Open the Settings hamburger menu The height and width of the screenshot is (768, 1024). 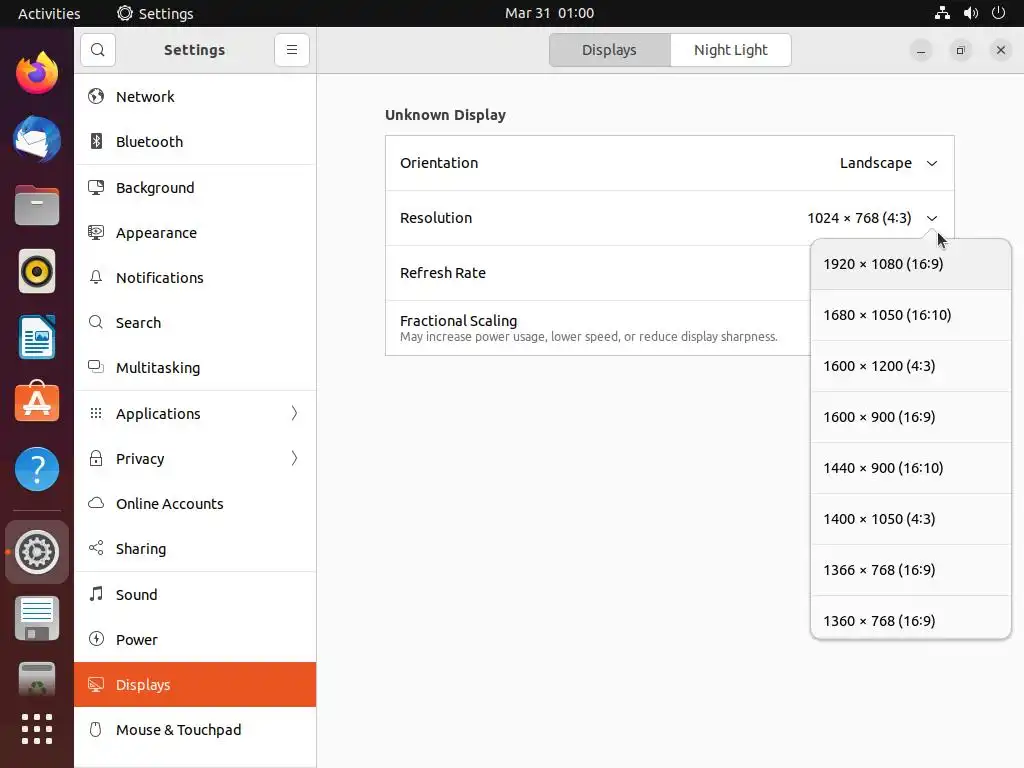(x=291, y=50)
